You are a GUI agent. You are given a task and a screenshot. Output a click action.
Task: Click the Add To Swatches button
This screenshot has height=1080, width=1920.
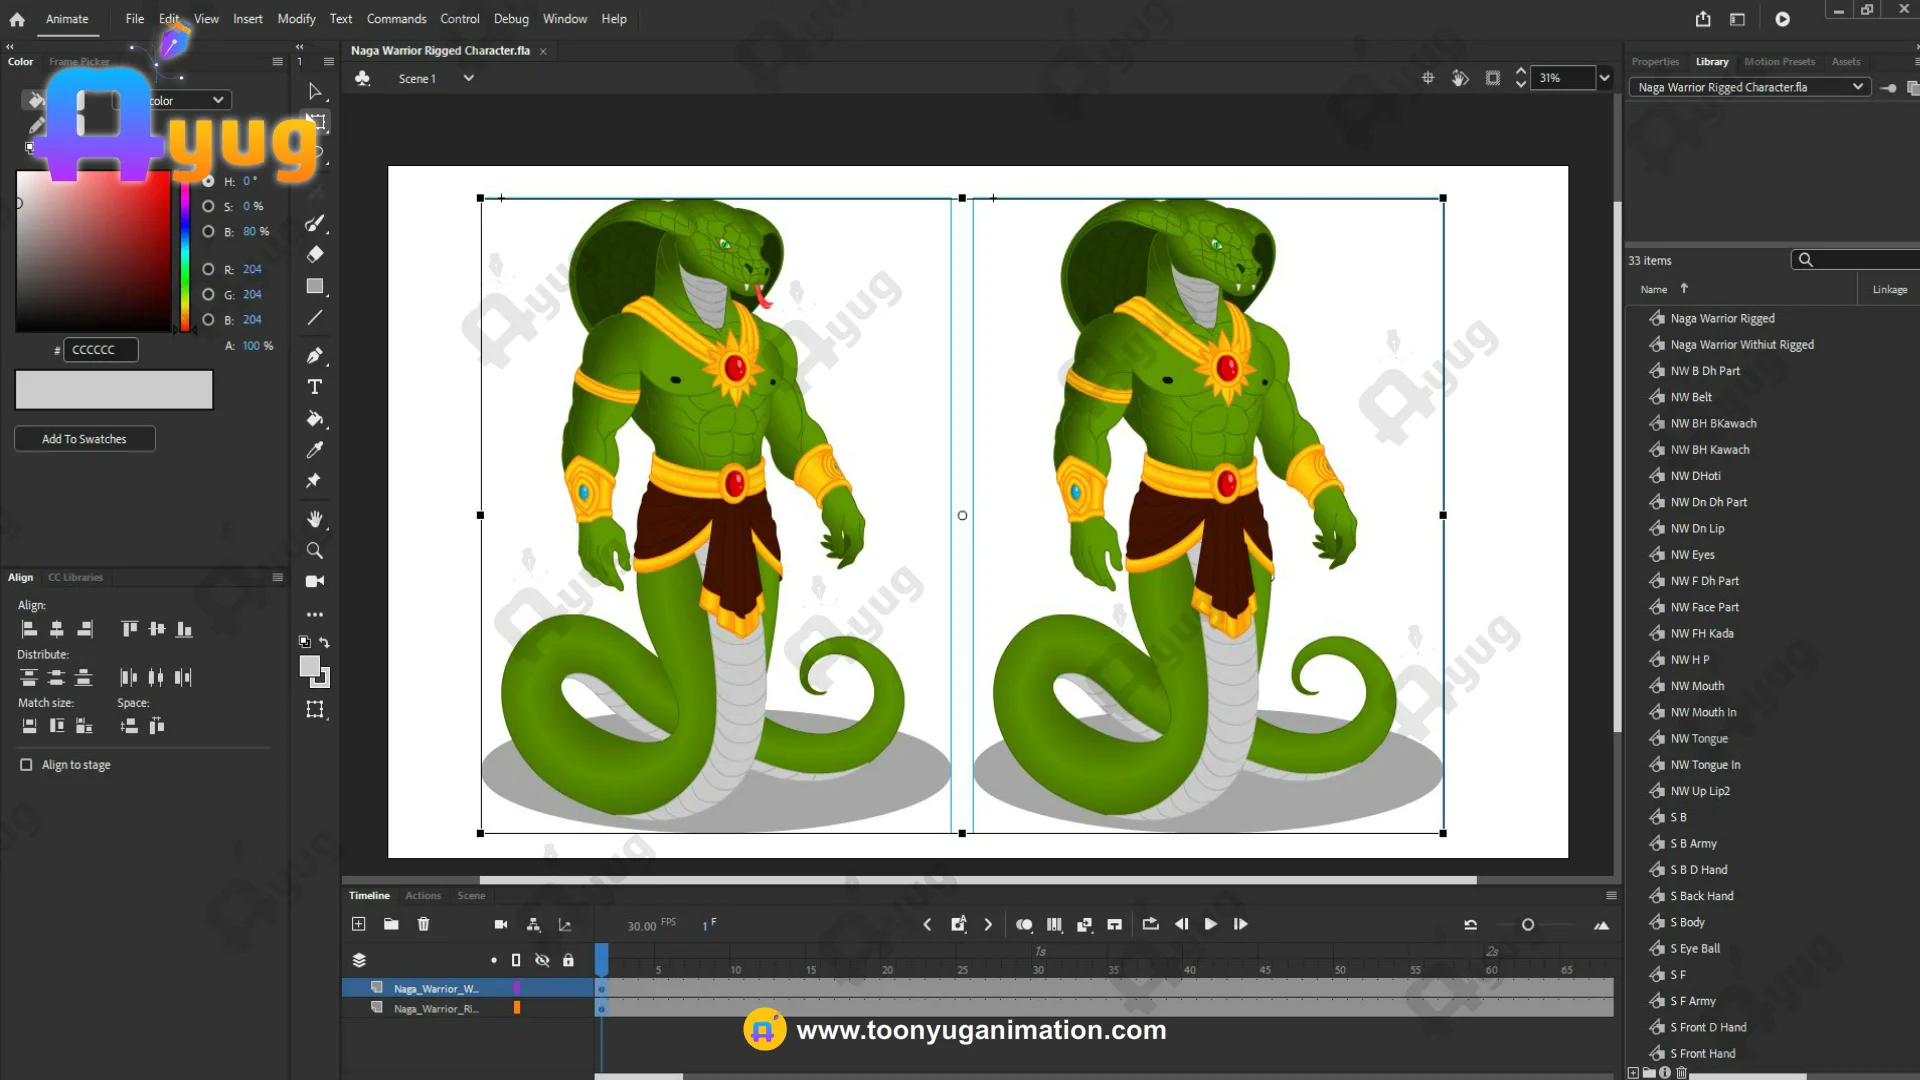tap(84, 439)
